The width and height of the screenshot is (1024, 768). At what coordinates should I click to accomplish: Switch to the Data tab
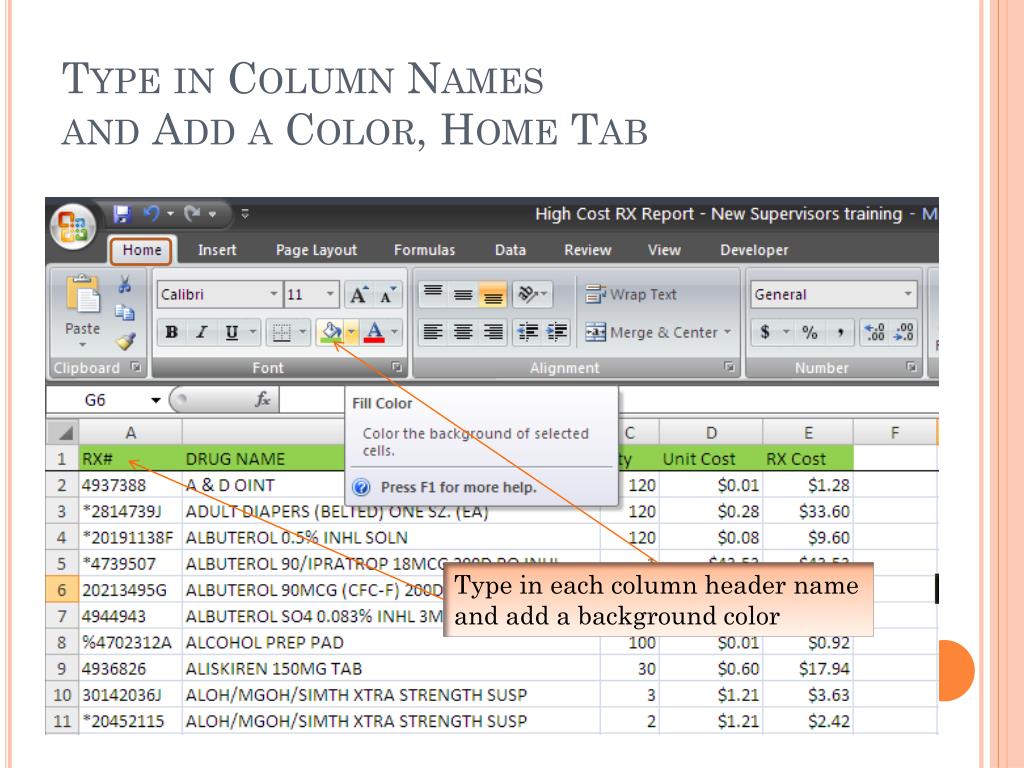click(510, 250)
